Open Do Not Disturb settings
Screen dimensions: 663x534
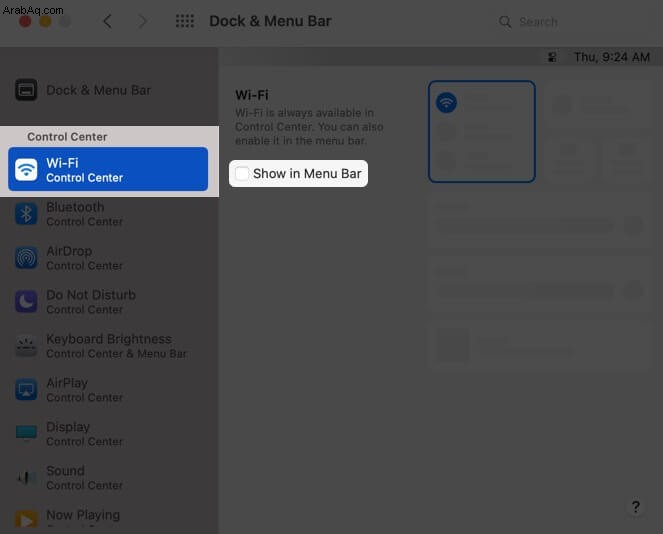pos(108,301)
